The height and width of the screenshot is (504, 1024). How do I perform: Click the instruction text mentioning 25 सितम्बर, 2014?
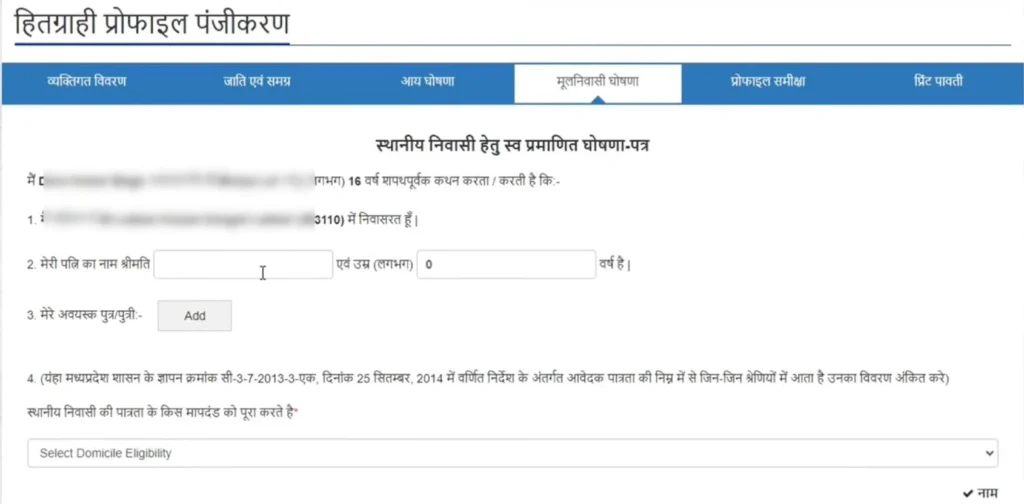tap(488, 379)
